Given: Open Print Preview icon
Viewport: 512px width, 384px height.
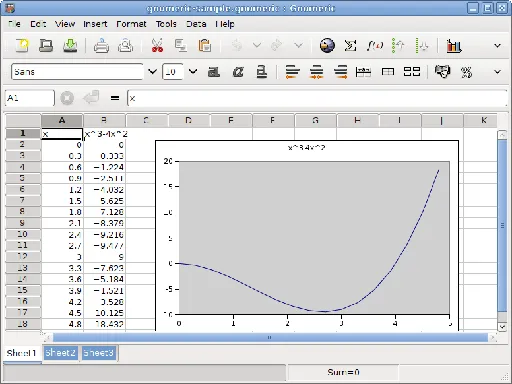Looking at the screenshot, I should [126, 45].
